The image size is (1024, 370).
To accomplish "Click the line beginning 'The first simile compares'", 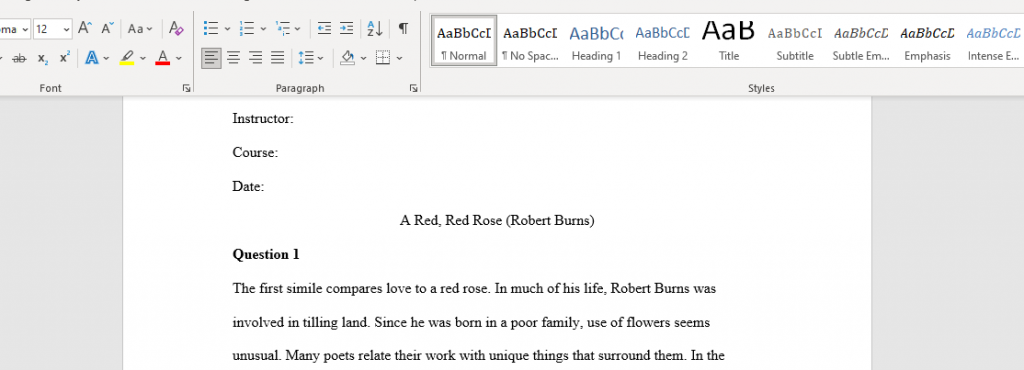I will [474, 288].
